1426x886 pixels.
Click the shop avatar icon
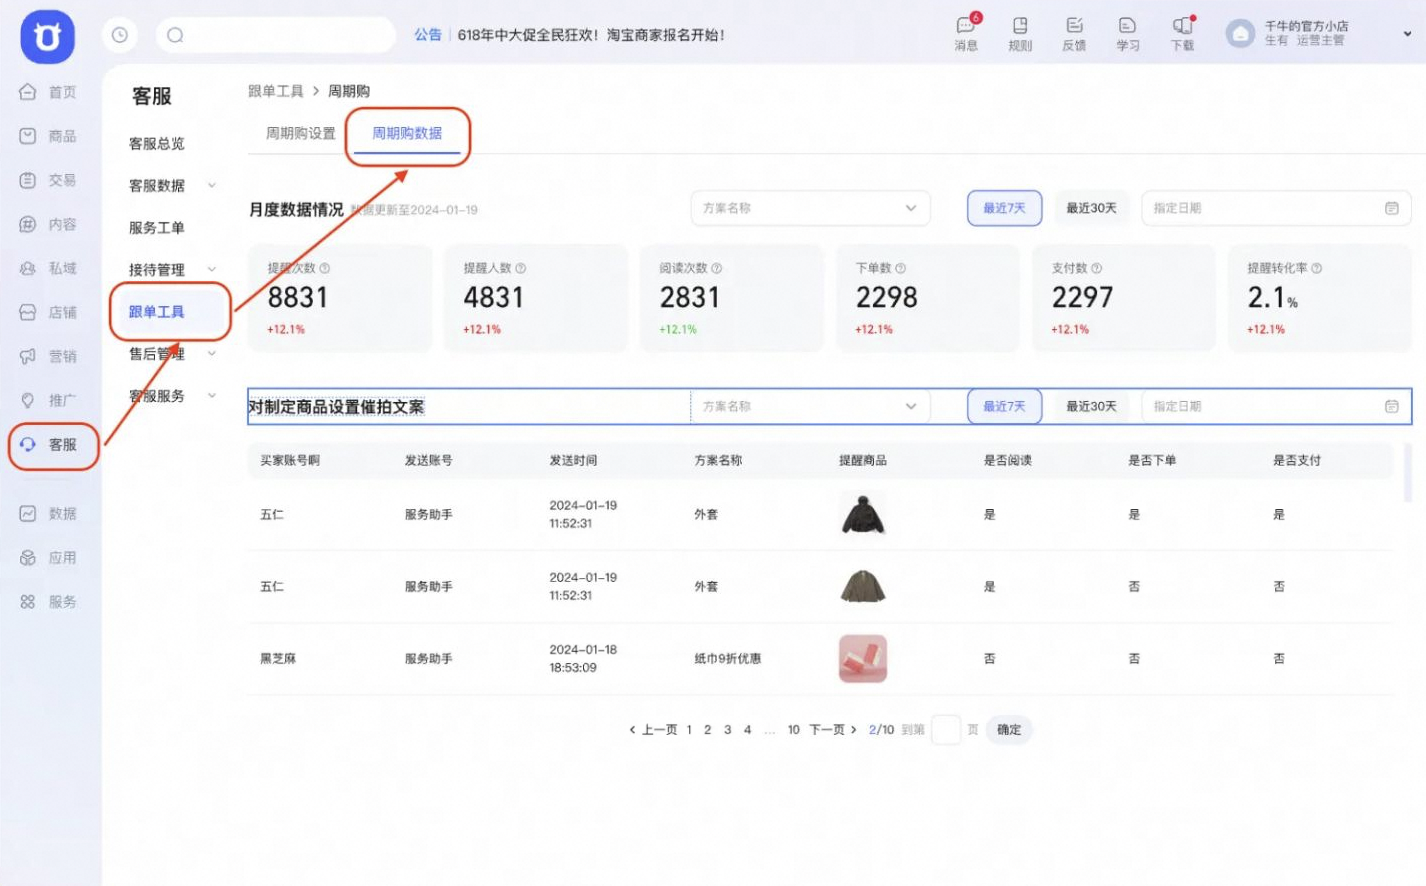click(1240, 34)
